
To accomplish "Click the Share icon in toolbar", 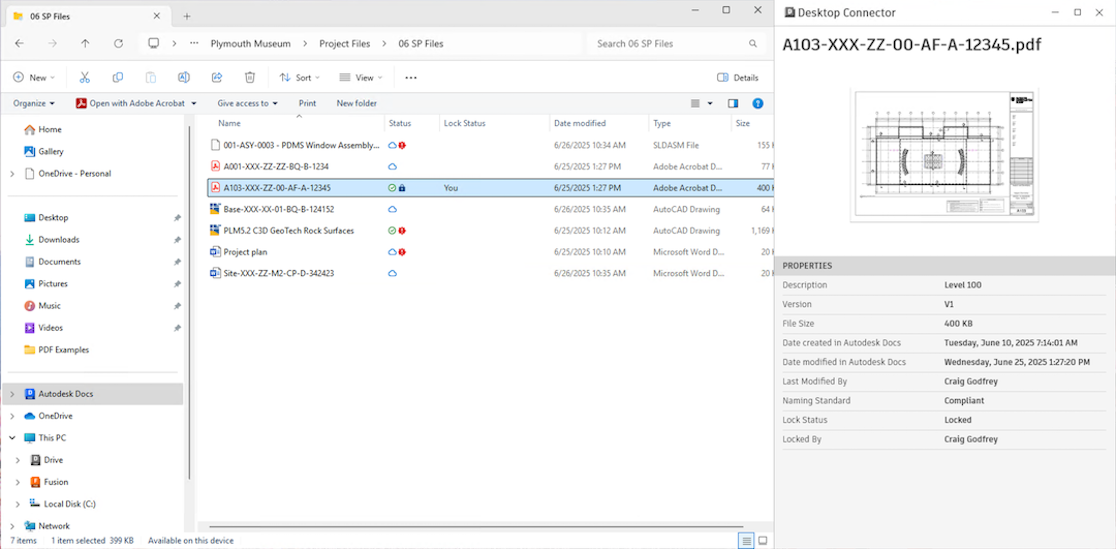I will click(217, 78).
